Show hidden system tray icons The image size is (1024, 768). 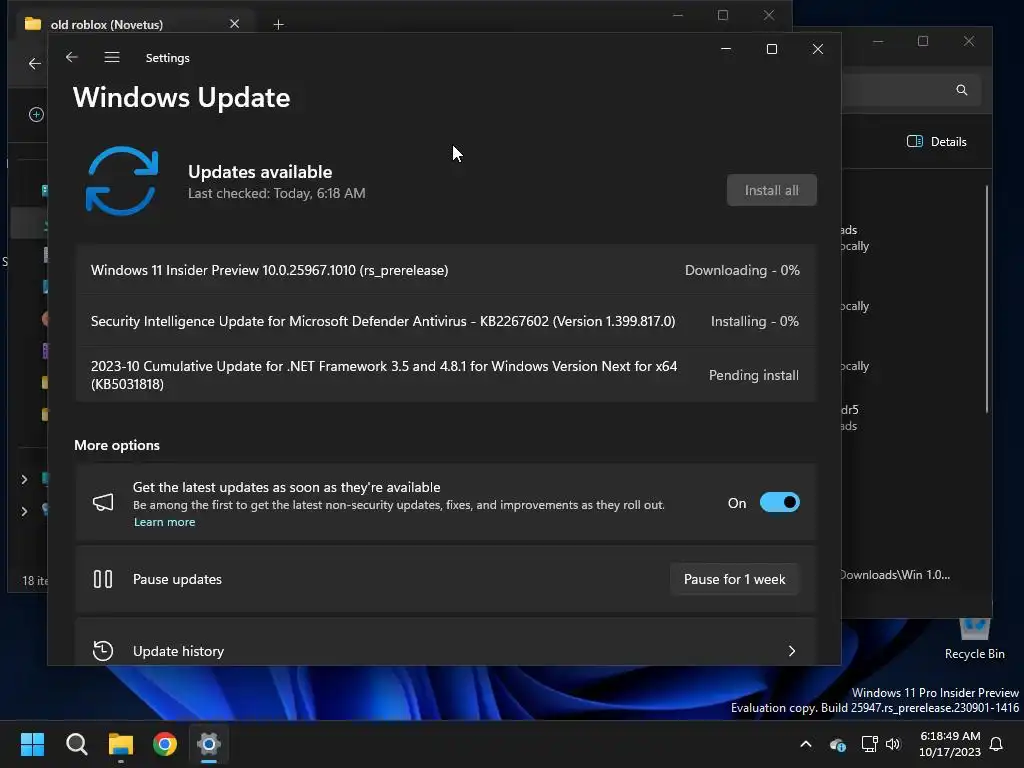(x=806, y=744)
